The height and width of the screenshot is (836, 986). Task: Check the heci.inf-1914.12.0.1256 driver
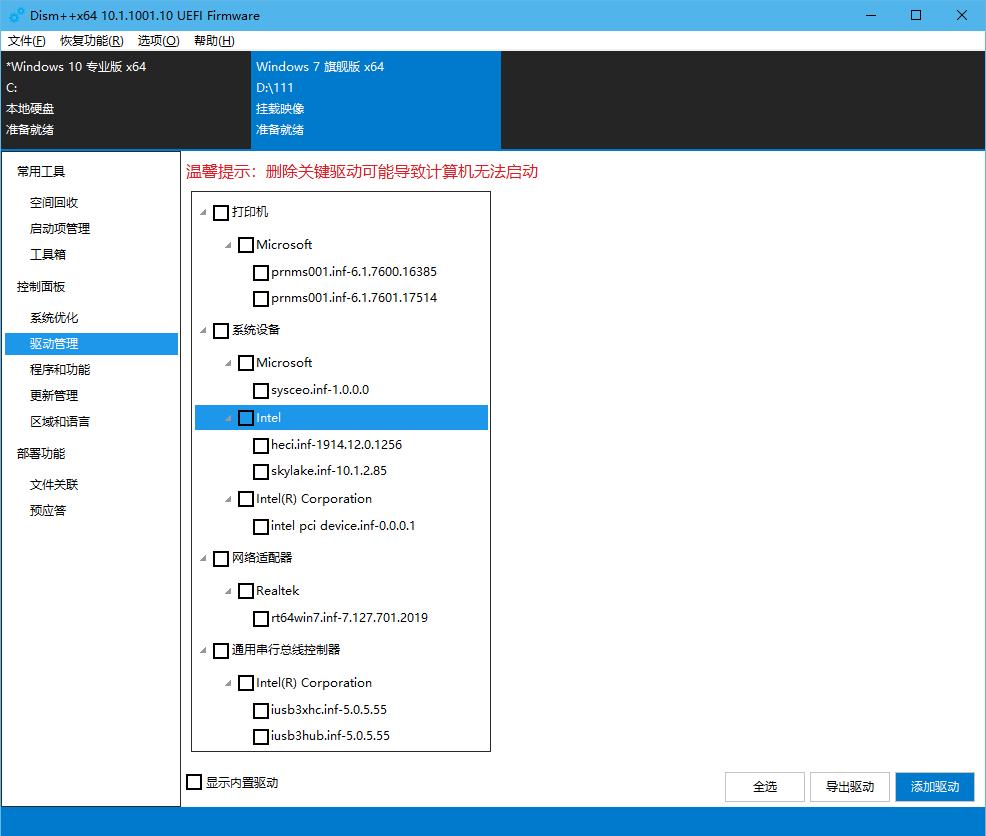point(261,445)
